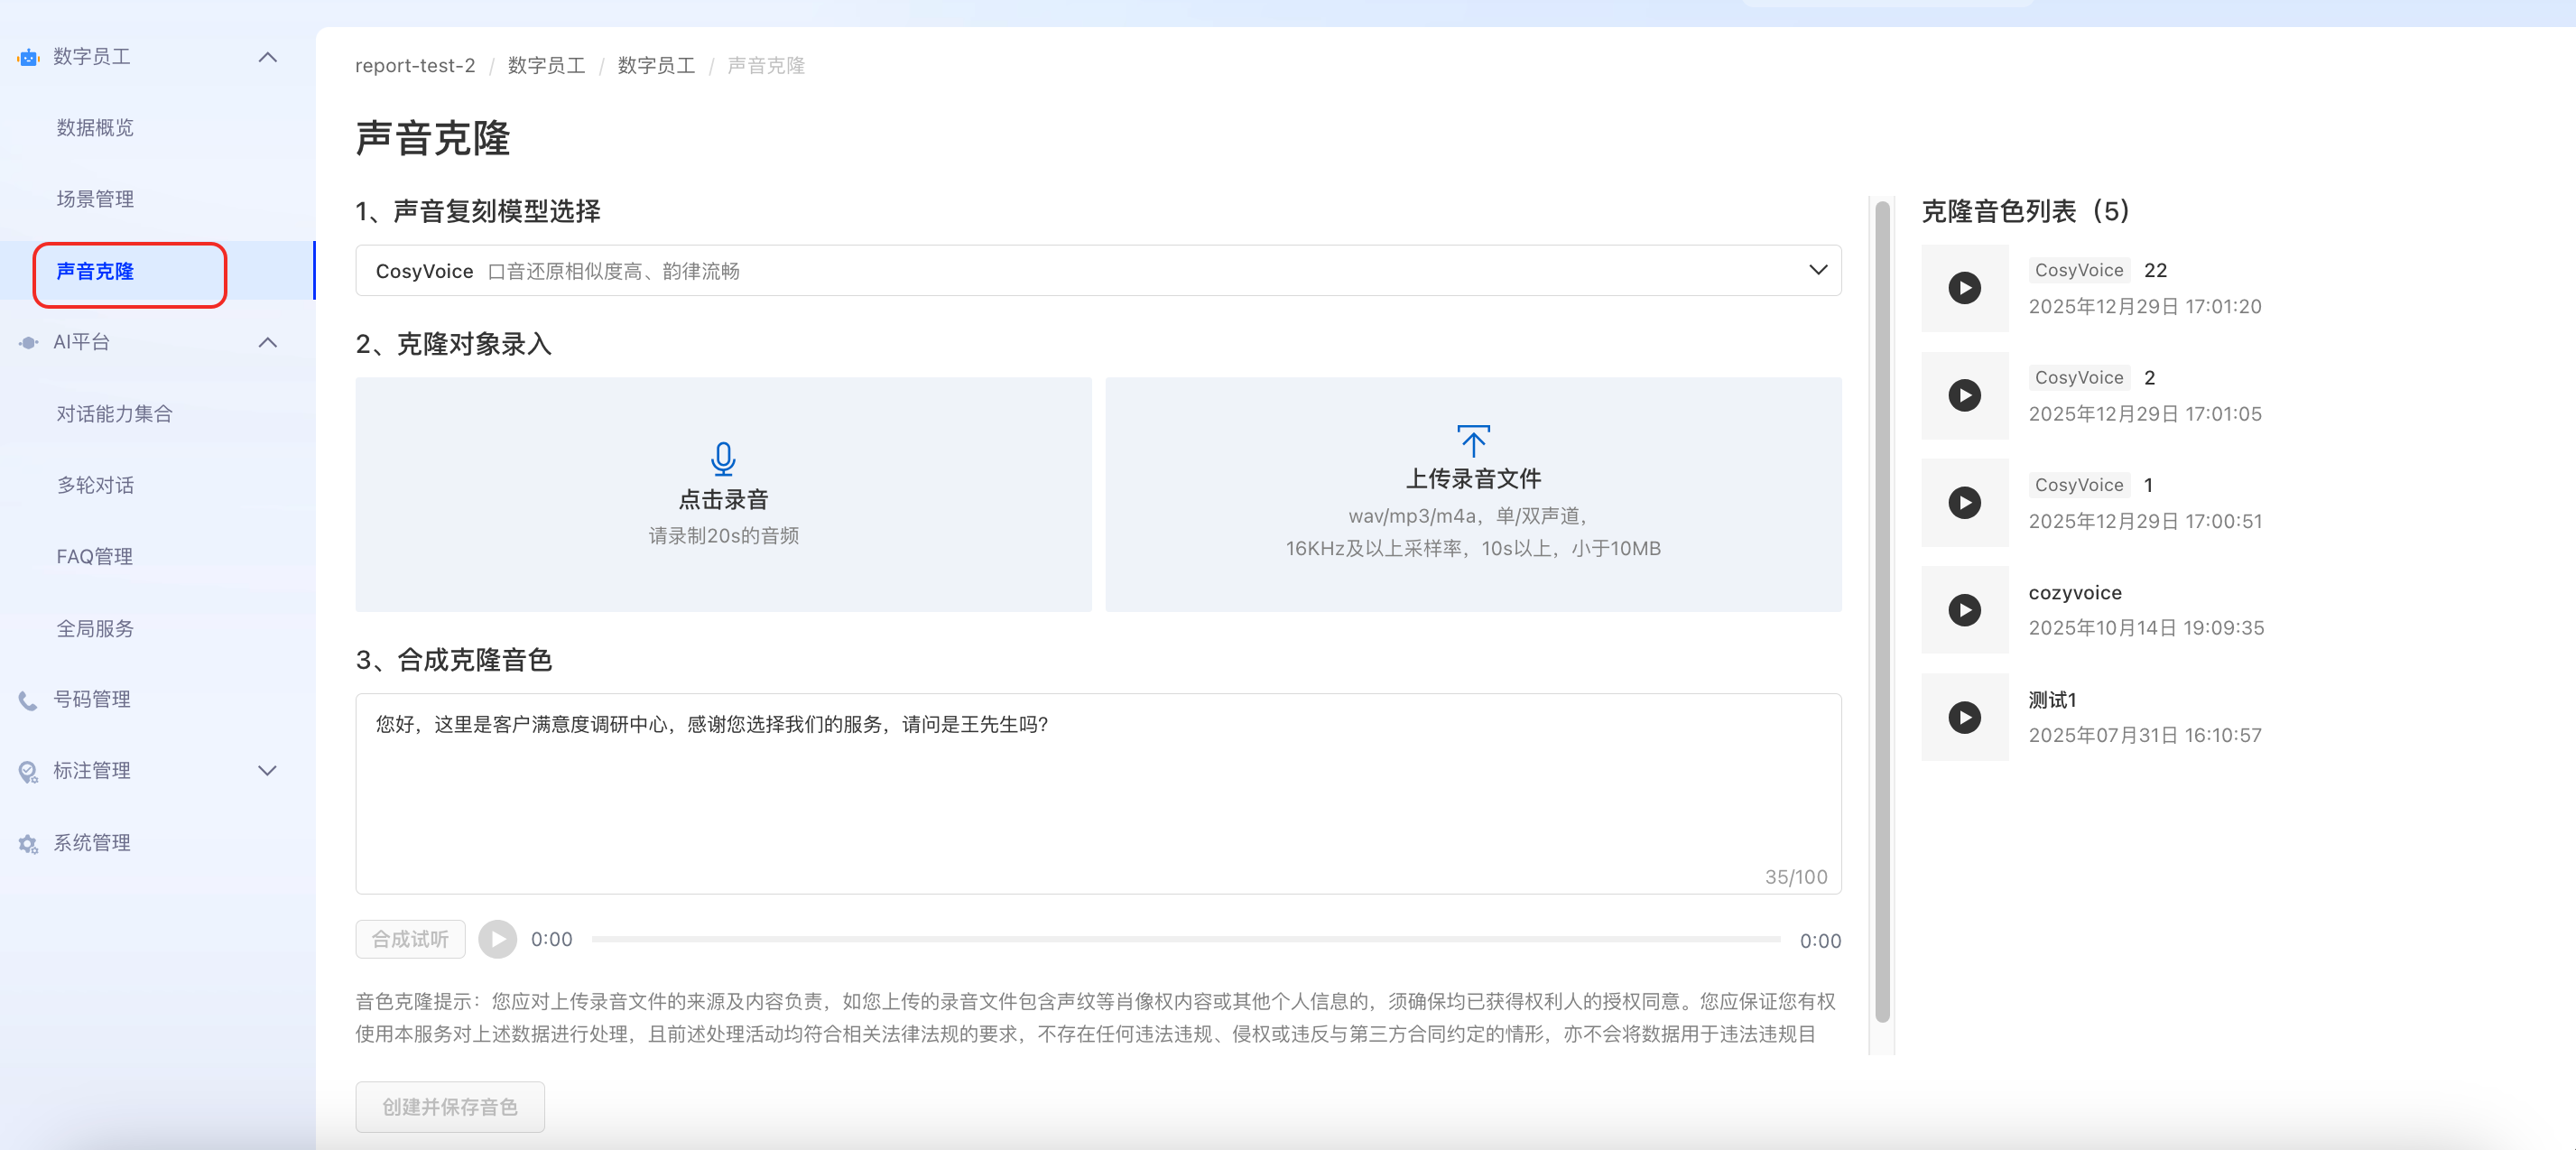This screenshot has height=1150, width=2576.
Task: Play the cozyvoice sample from October
Action: (1964, 610)
